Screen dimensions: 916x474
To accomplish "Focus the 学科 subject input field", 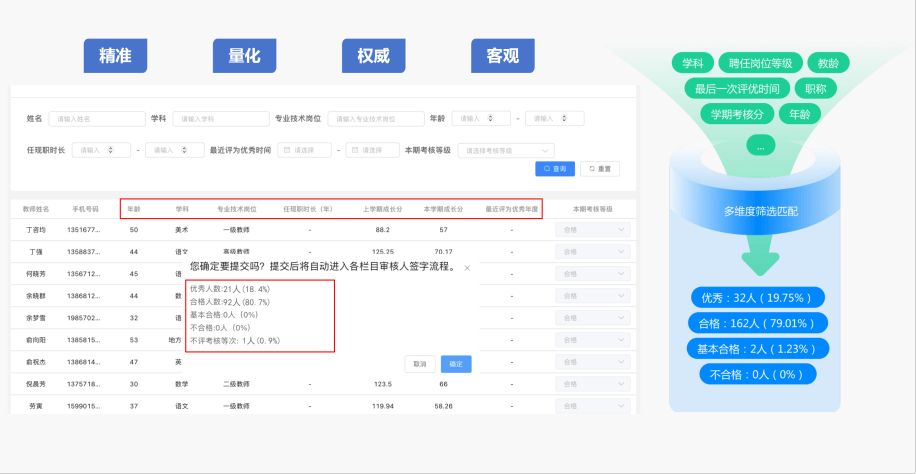I will coord(214,119).
